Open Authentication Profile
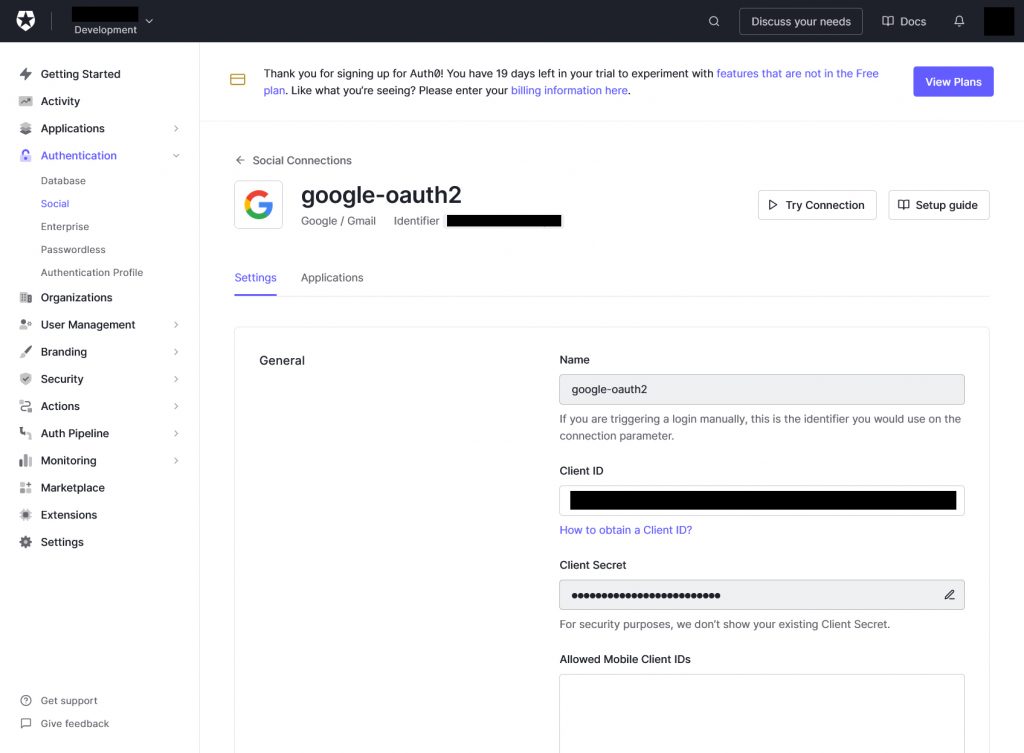1024x753 pixels. tap(92, 272)
